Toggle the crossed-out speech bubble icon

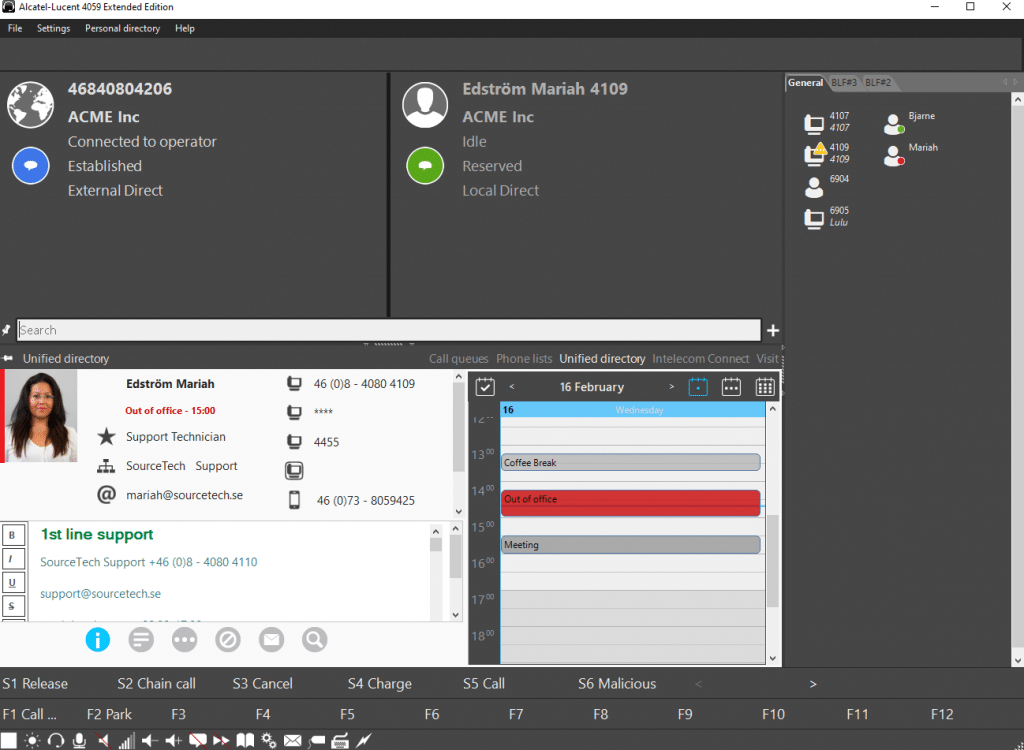point(198,740)
